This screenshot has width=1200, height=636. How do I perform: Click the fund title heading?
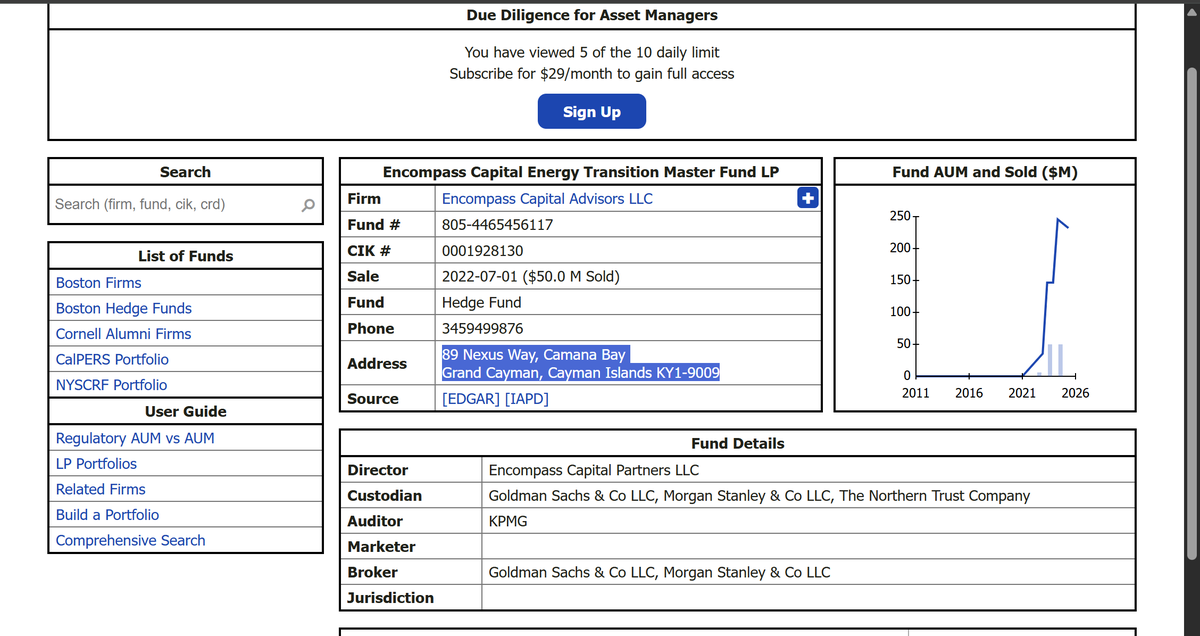coord(581,172)
